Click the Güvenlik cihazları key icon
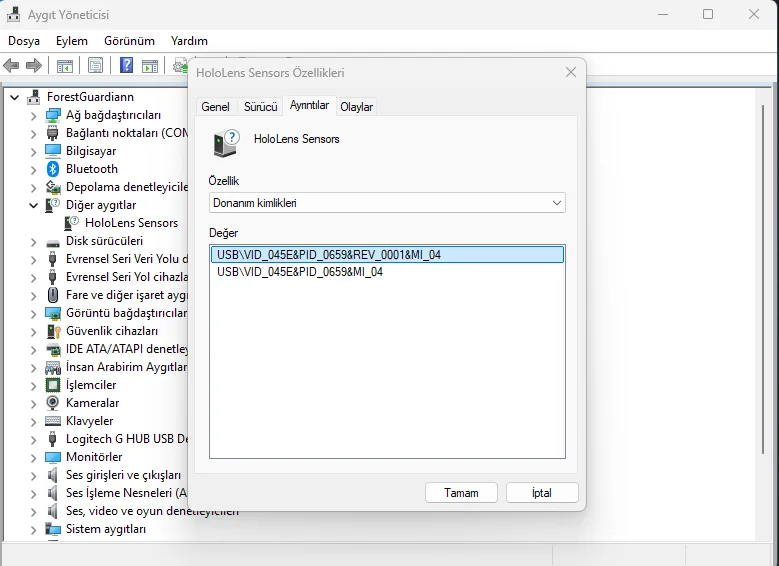The width and height of the screenshot is (779, 566). pos(53,331)
